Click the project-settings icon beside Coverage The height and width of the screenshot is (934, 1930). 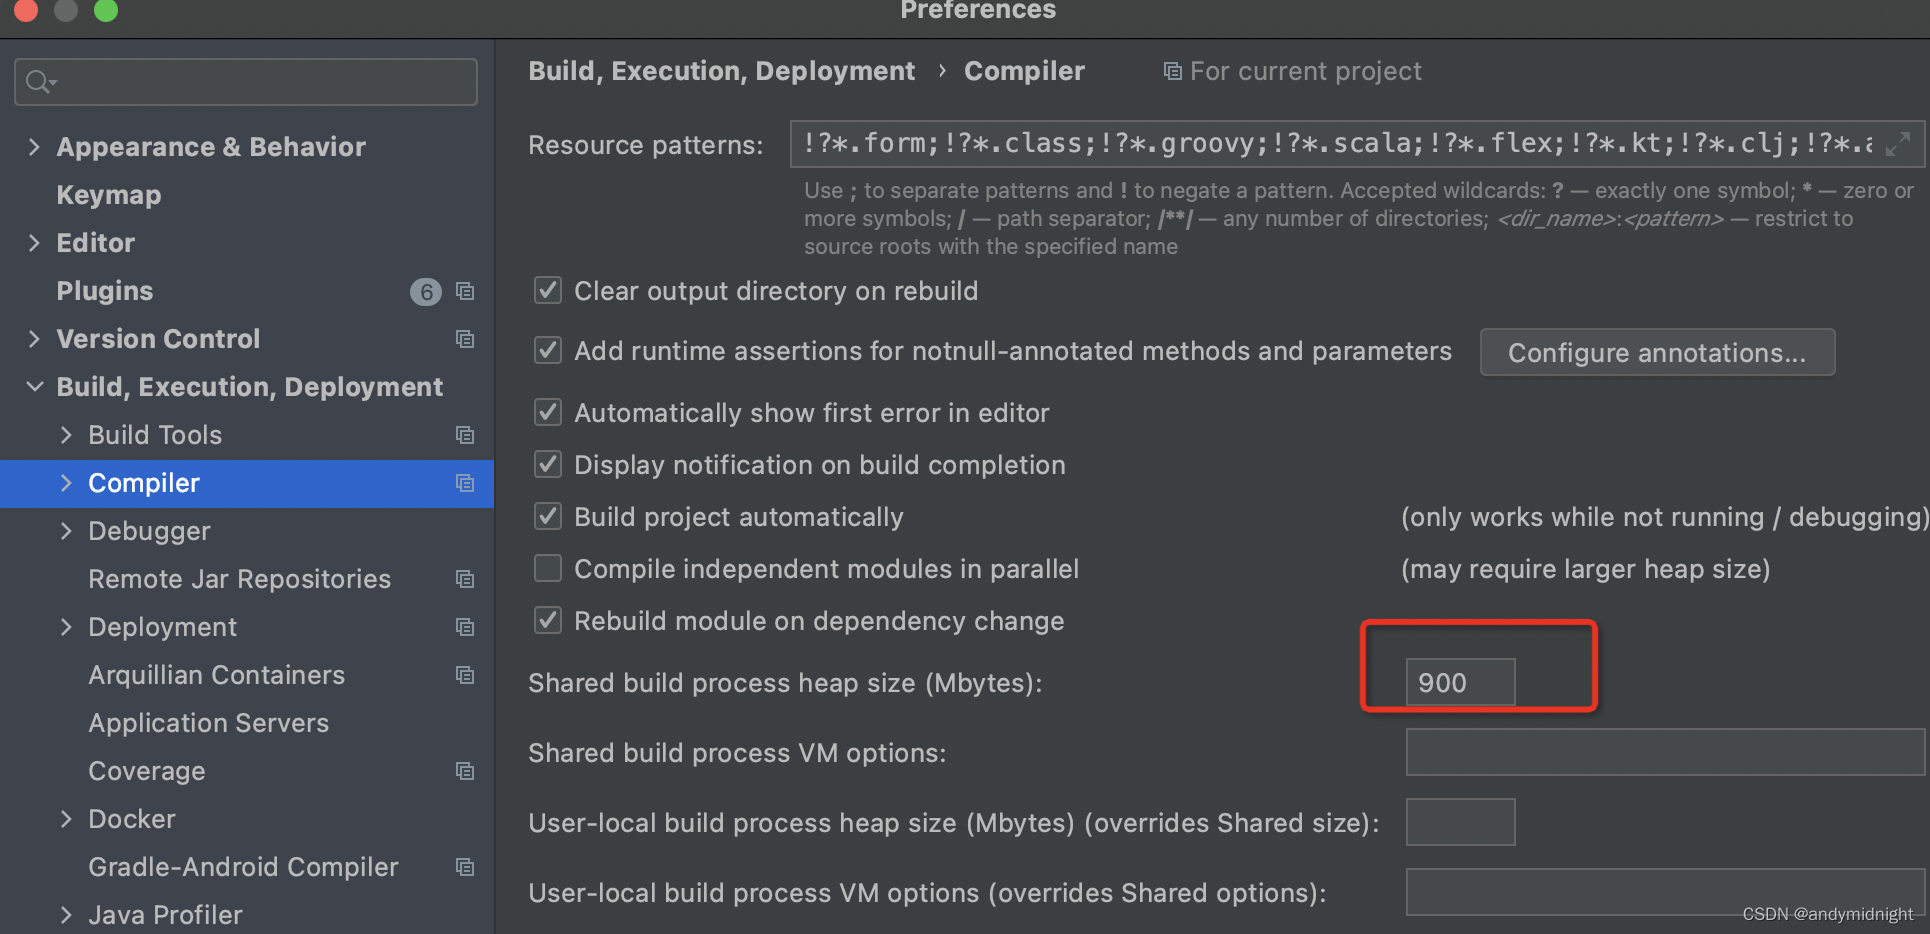click(465, 771)
